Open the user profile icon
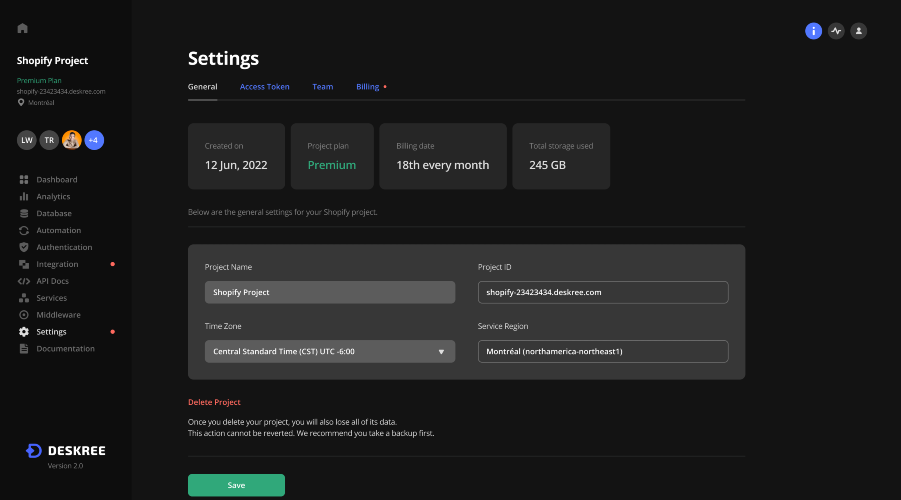Screen dimensions: 901x500 point(858,31)
